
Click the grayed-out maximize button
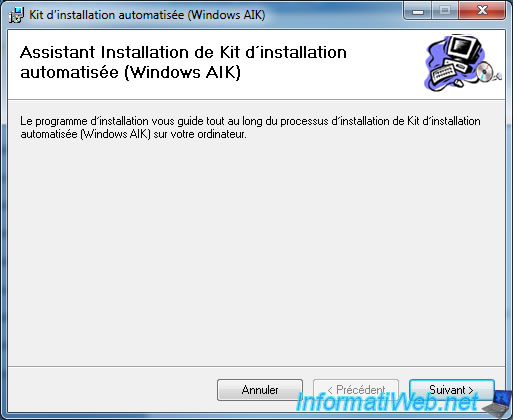[x=445, y=11]
